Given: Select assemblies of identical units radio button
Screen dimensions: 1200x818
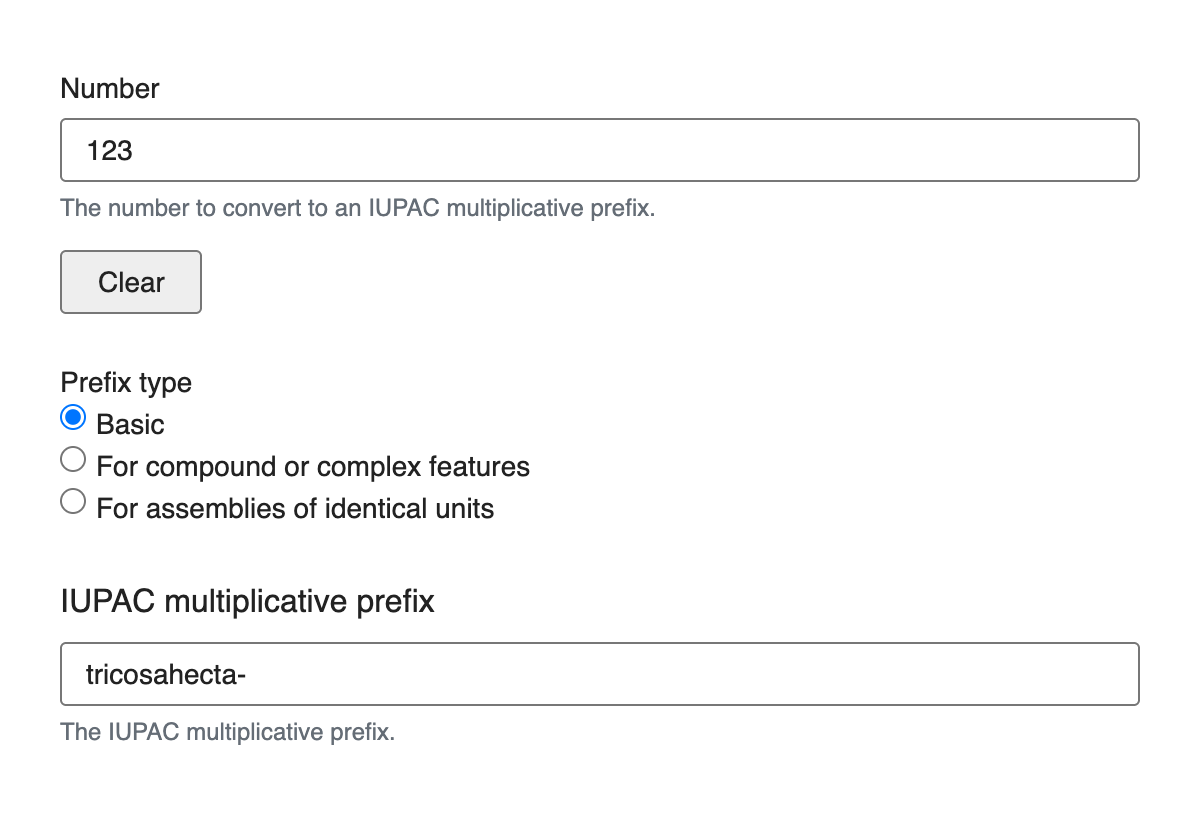Looking at the screenshot, I should (73, 502).
